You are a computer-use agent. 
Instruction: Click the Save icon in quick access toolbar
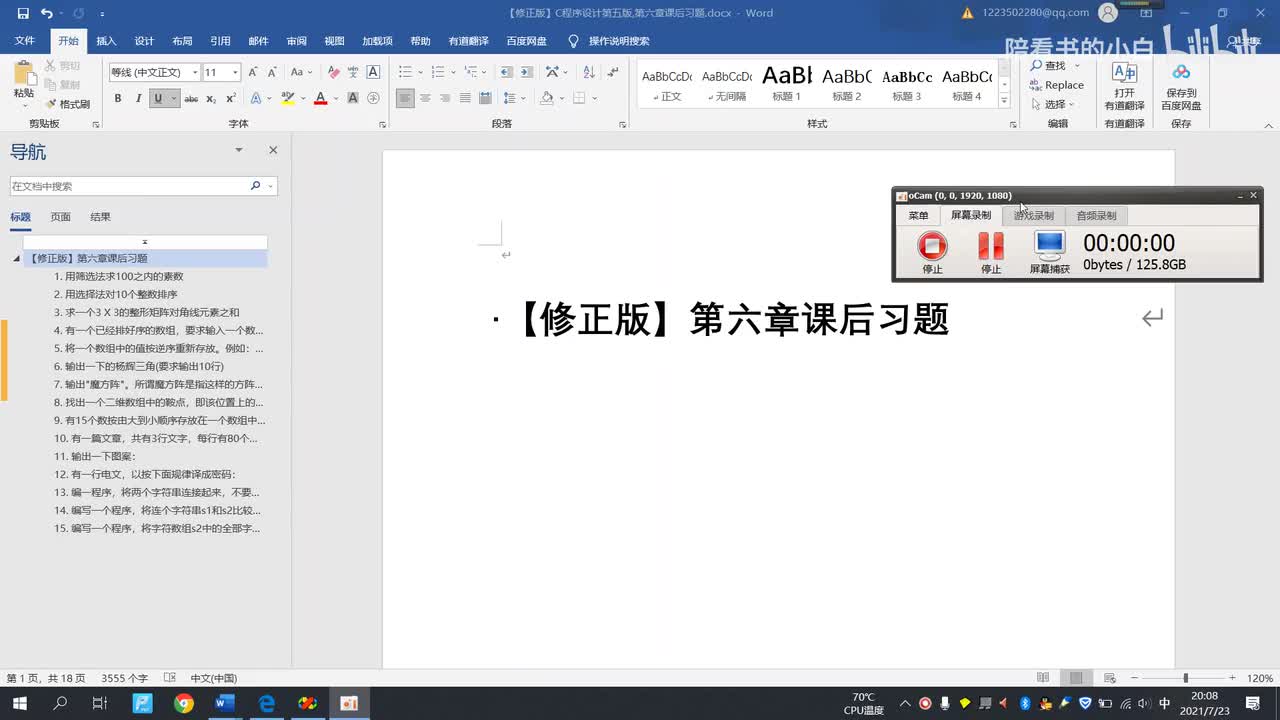coord(23,13)
